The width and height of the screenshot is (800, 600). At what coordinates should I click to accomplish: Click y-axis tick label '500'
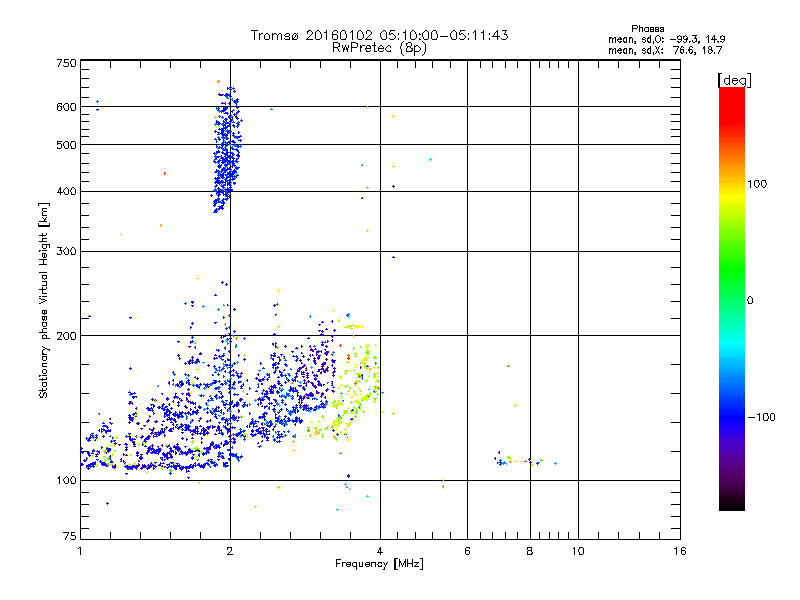tap(66, 145)
